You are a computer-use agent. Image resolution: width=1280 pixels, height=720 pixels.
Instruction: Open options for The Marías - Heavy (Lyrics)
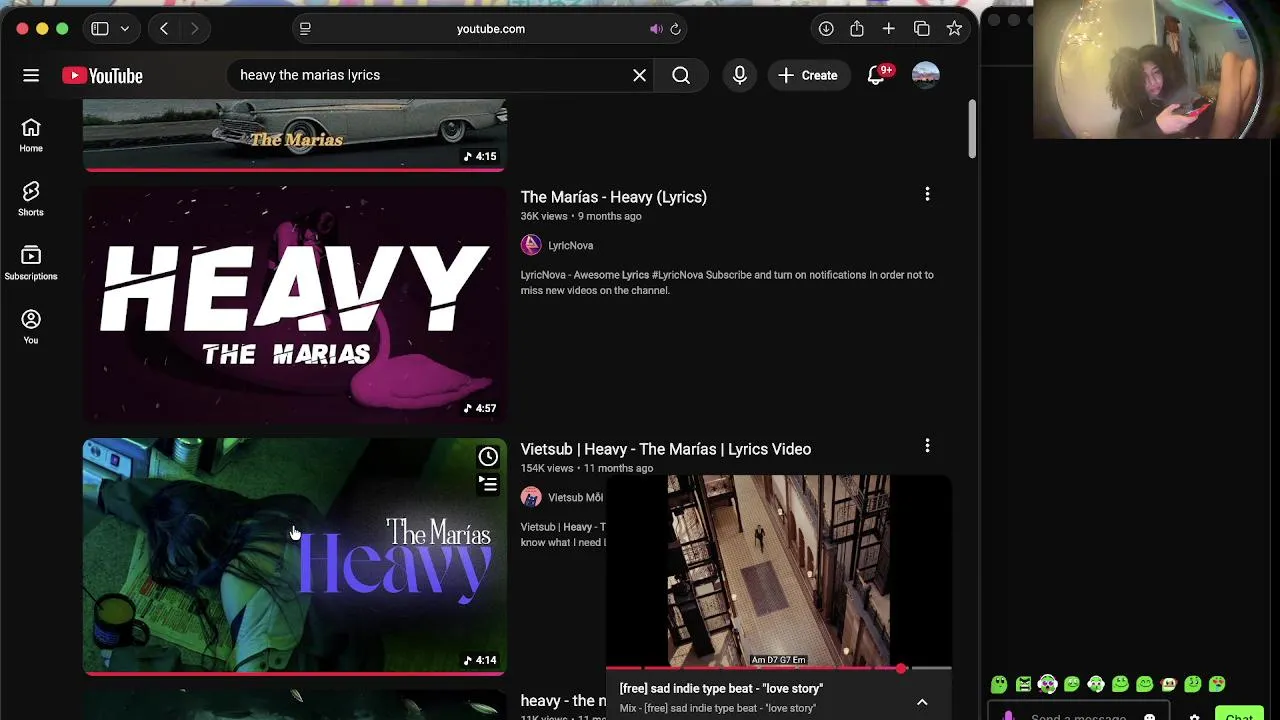point(927,194)
